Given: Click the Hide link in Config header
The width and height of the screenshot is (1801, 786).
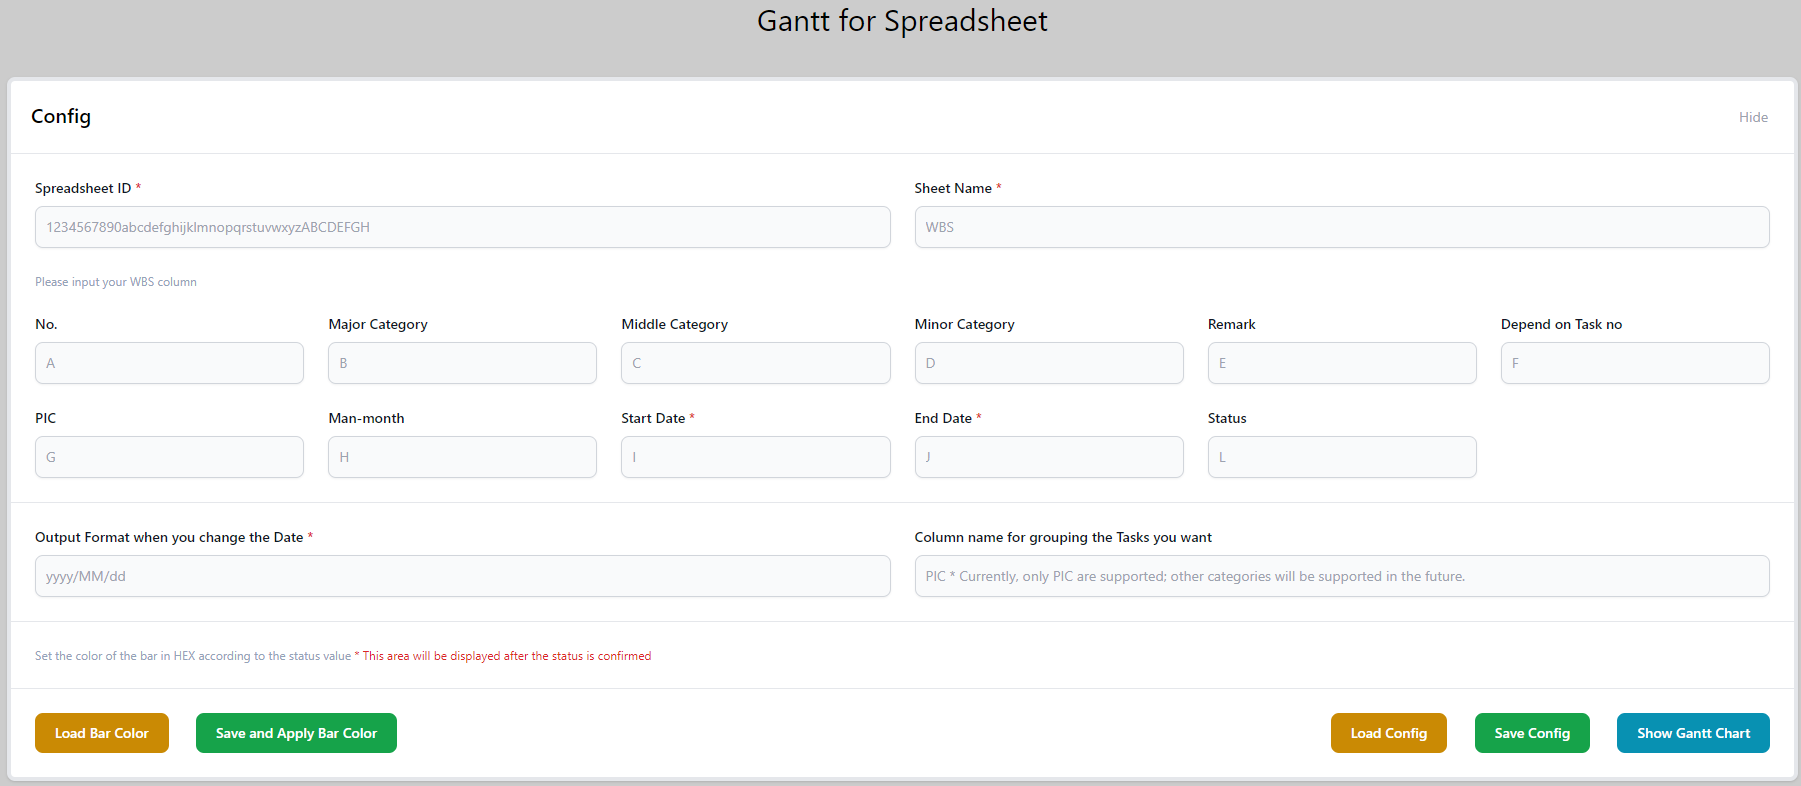Looking at the screenshot, I should 1752,117.
